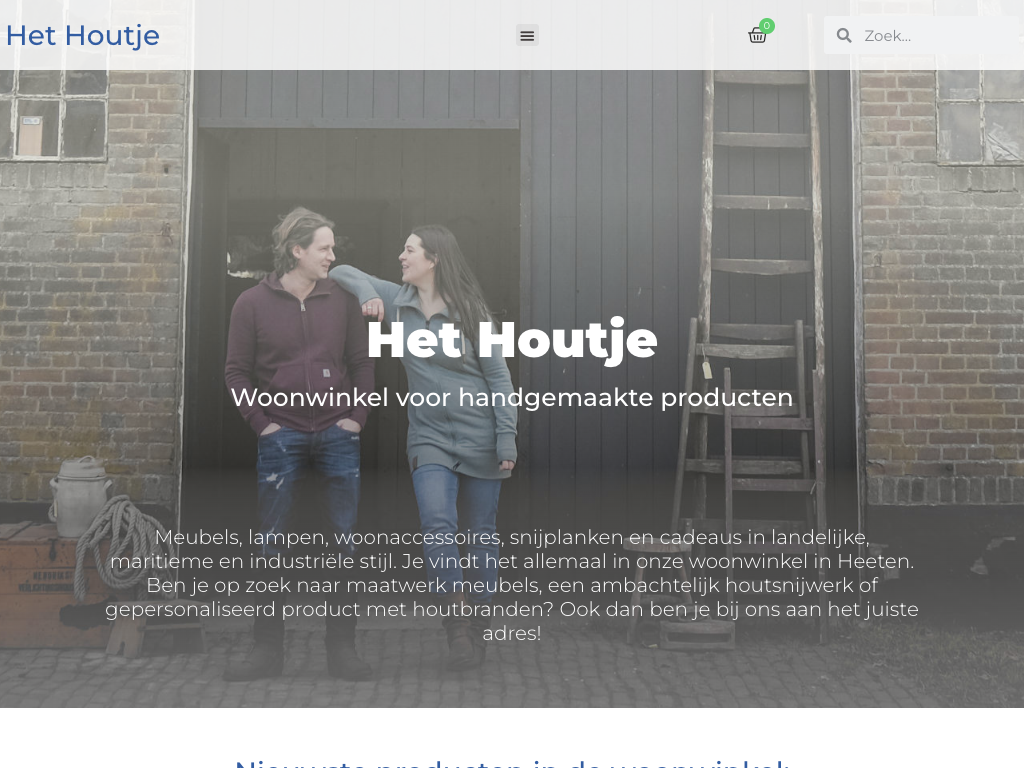
Task: Click the magnifying glass search icon
Action: point(844,35)
